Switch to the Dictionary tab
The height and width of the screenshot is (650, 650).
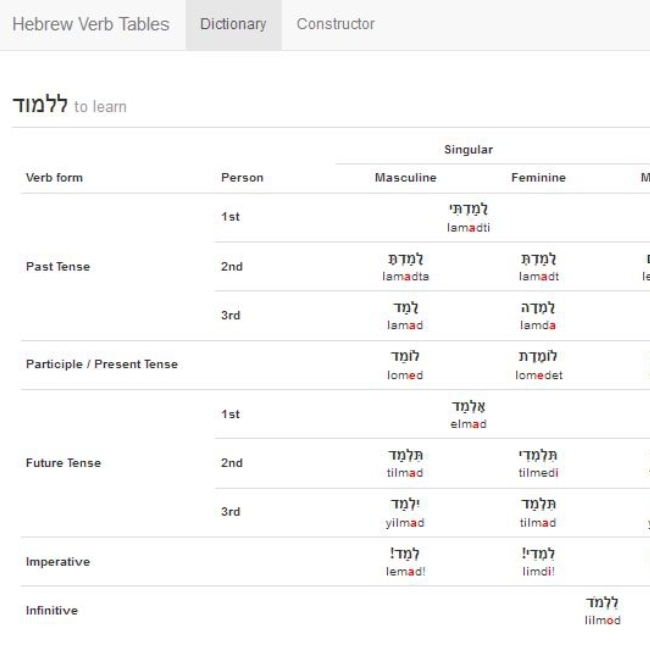click(x=233, y=24)
